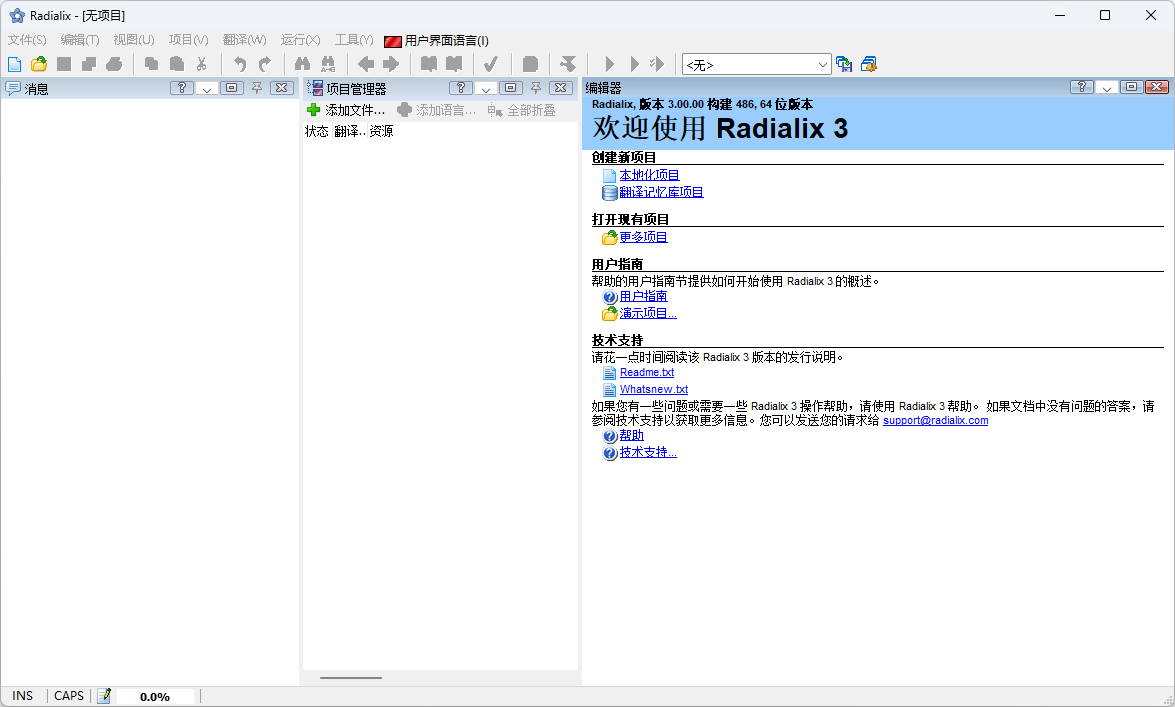Image resolution: width=1175 pixels, height=707 pixels.
Task: Click the 翻译 column header in project list
Action: tap(349, 131)
